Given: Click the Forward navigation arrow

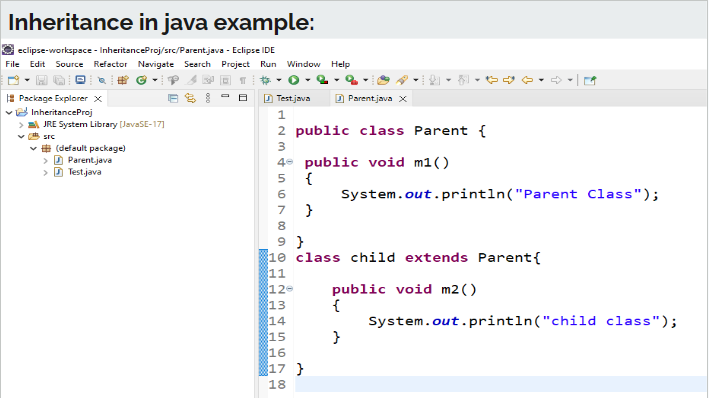Looking at the screenshot, I should click(x=556, y=80).
